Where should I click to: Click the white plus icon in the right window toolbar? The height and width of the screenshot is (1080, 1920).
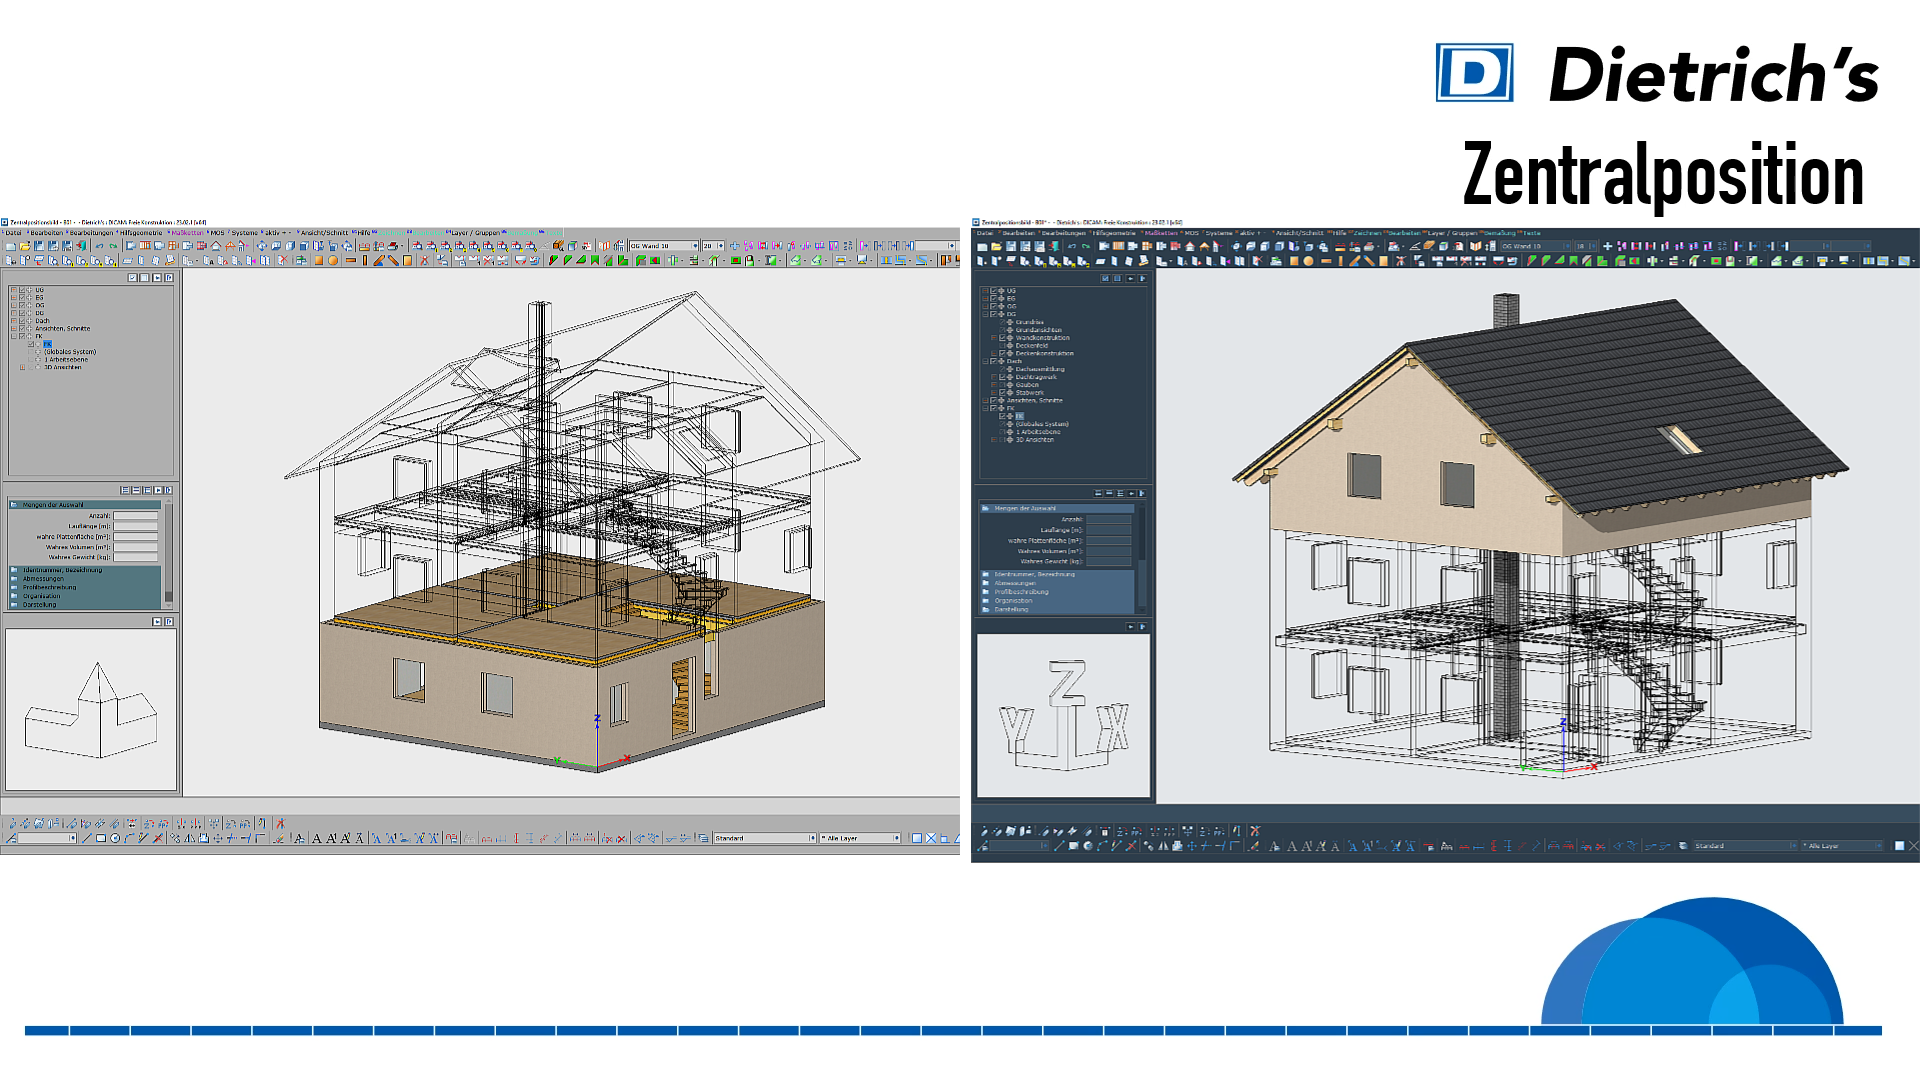pos(1607,246)
